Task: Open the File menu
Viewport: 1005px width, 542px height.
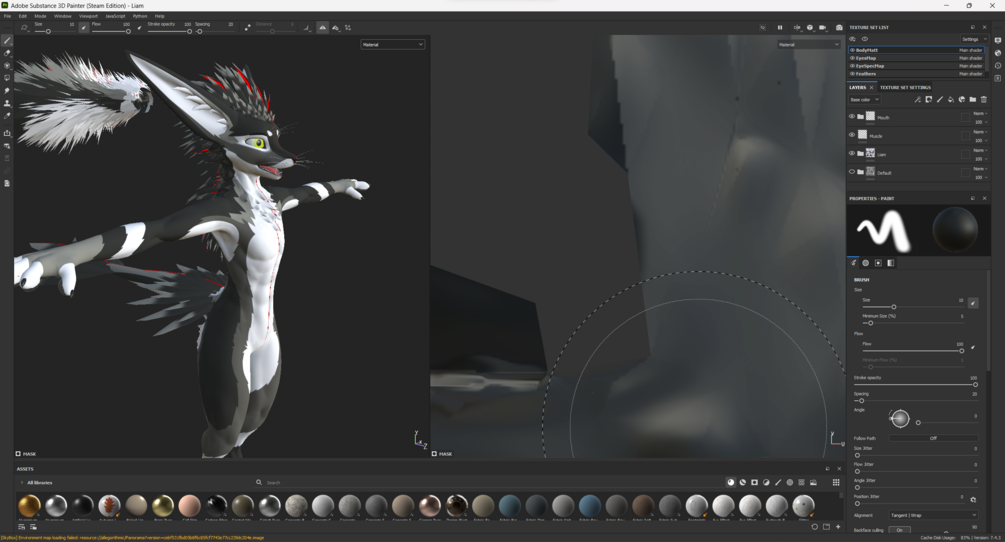Action: 8,16
